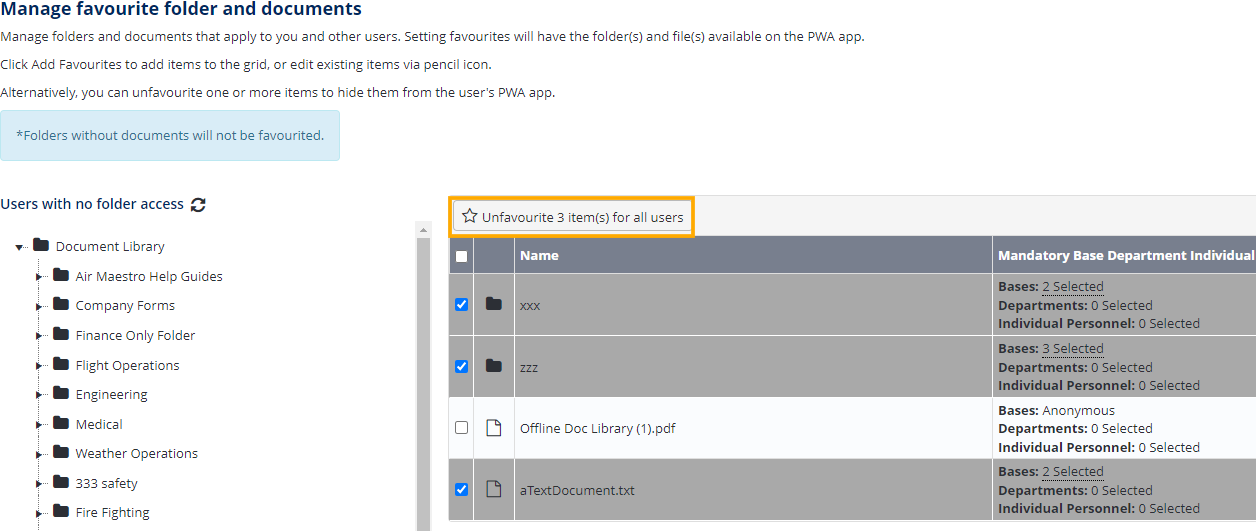This screenshot has width=1256, height=531.
Task: Sort grid by the Name column header
Action: [x=539, y=256]
